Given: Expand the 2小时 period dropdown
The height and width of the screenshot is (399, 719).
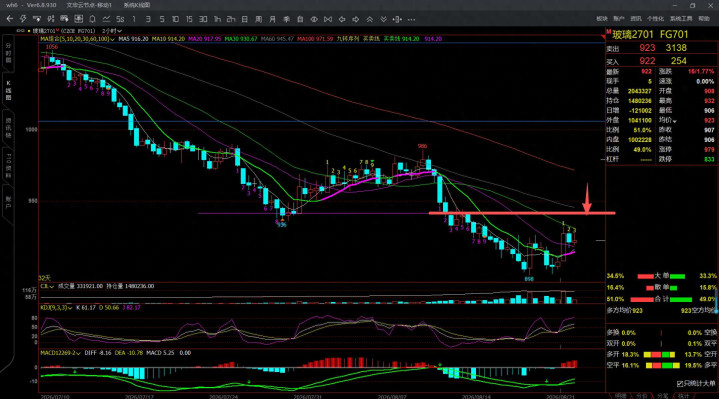Looking at the screenshot, I should click(x=111, y=31).
